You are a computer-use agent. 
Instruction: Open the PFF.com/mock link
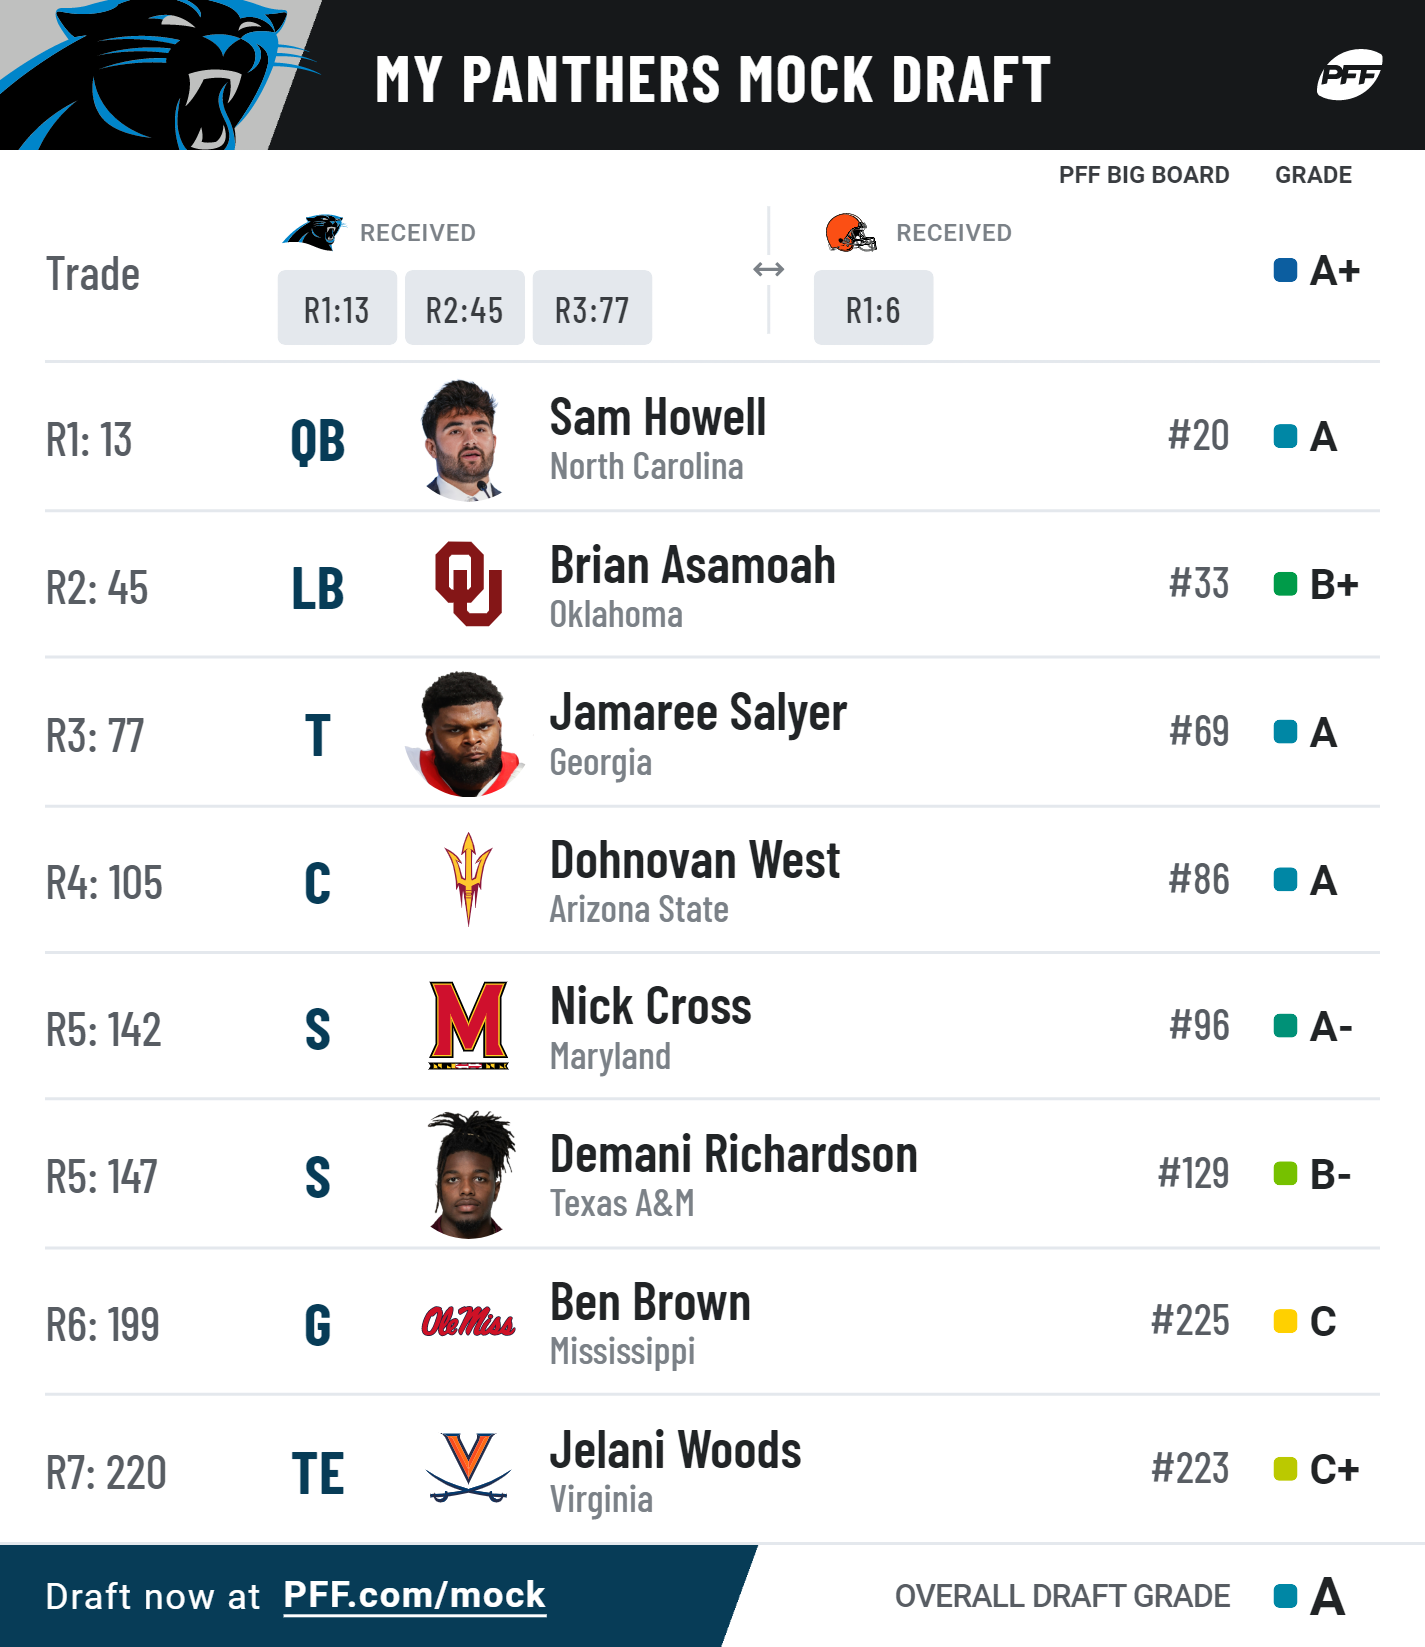click(x=415, y=1595)
